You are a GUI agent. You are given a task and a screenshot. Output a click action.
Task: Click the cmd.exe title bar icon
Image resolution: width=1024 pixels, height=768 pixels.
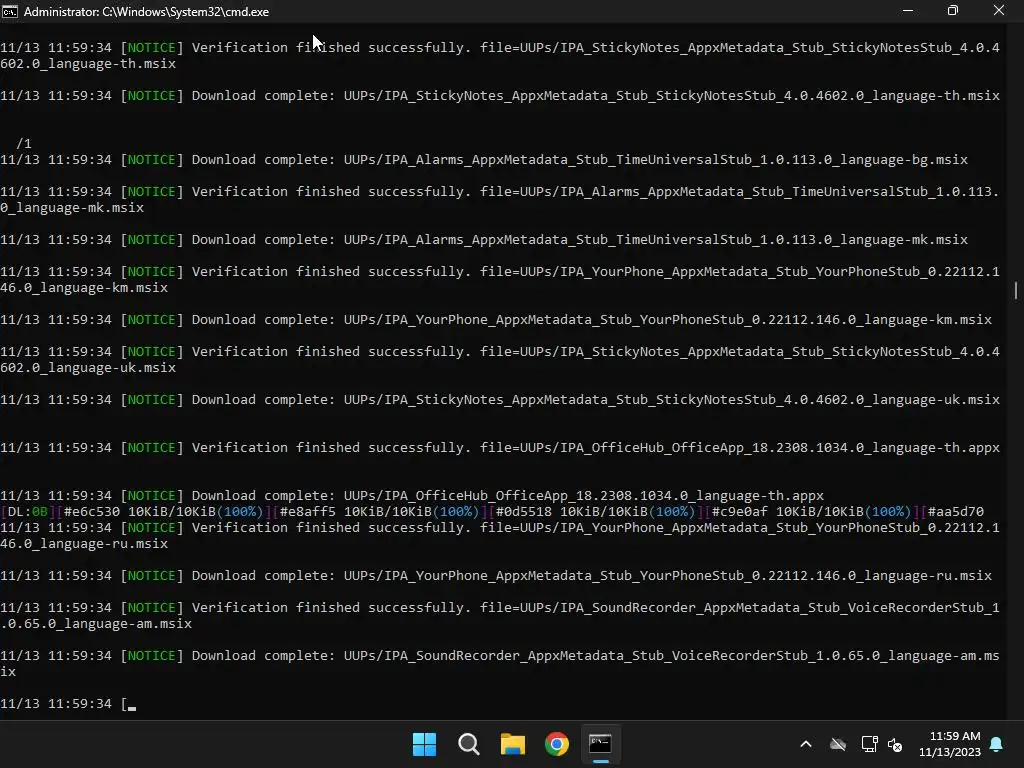tap(10, 11)
